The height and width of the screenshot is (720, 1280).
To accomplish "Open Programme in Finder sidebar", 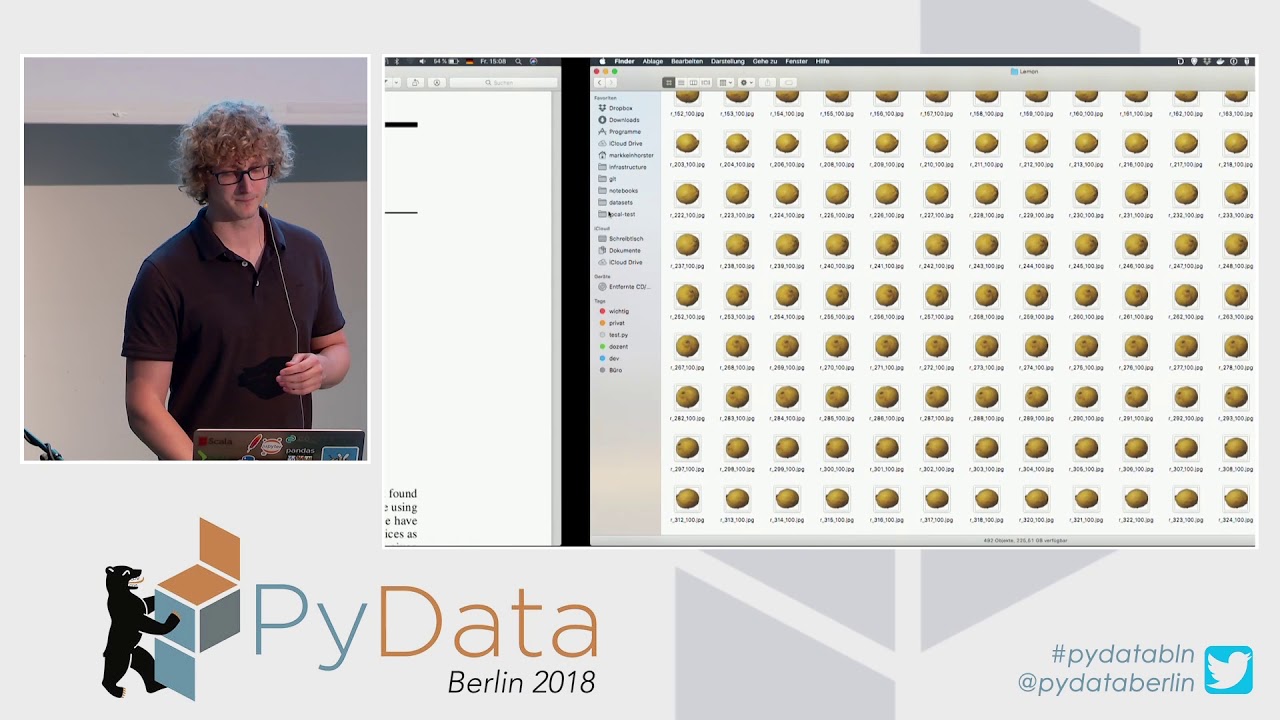I will [624, 131].
